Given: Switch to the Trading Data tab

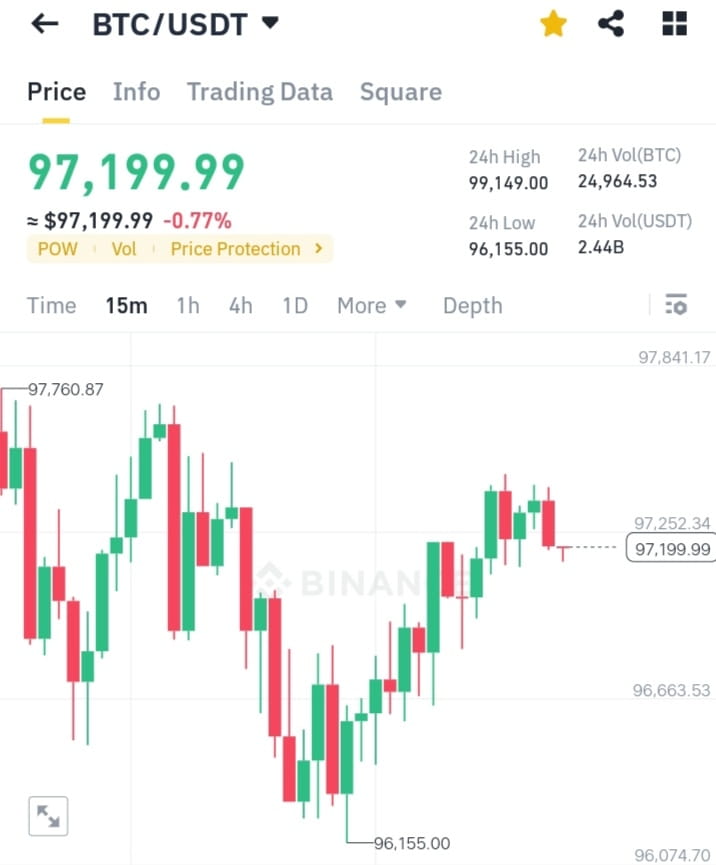Looking at the screenshot, I should click(259, 91).
